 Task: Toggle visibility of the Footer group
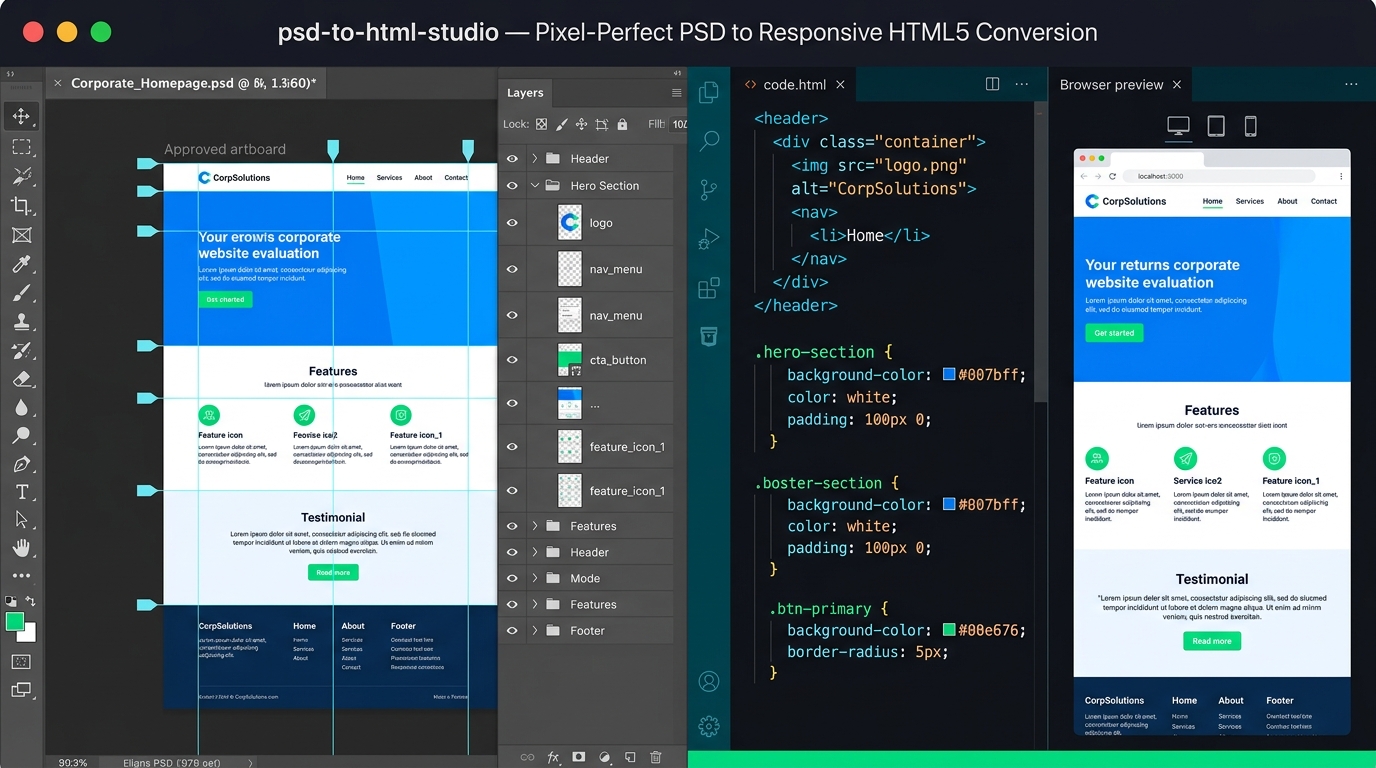pyautogui.click(x=512, y=631)
